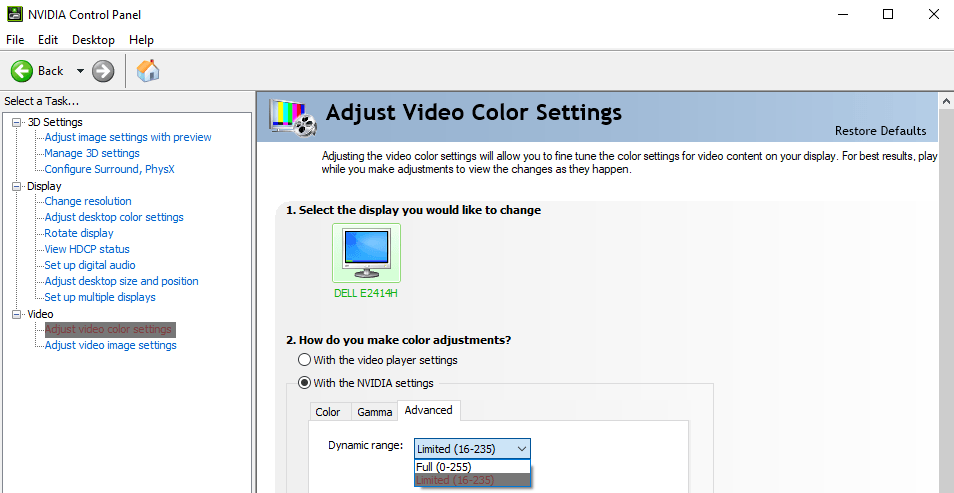Switch to the Advanced tab
Screen dimensions: 954x493
click(428, 410)
